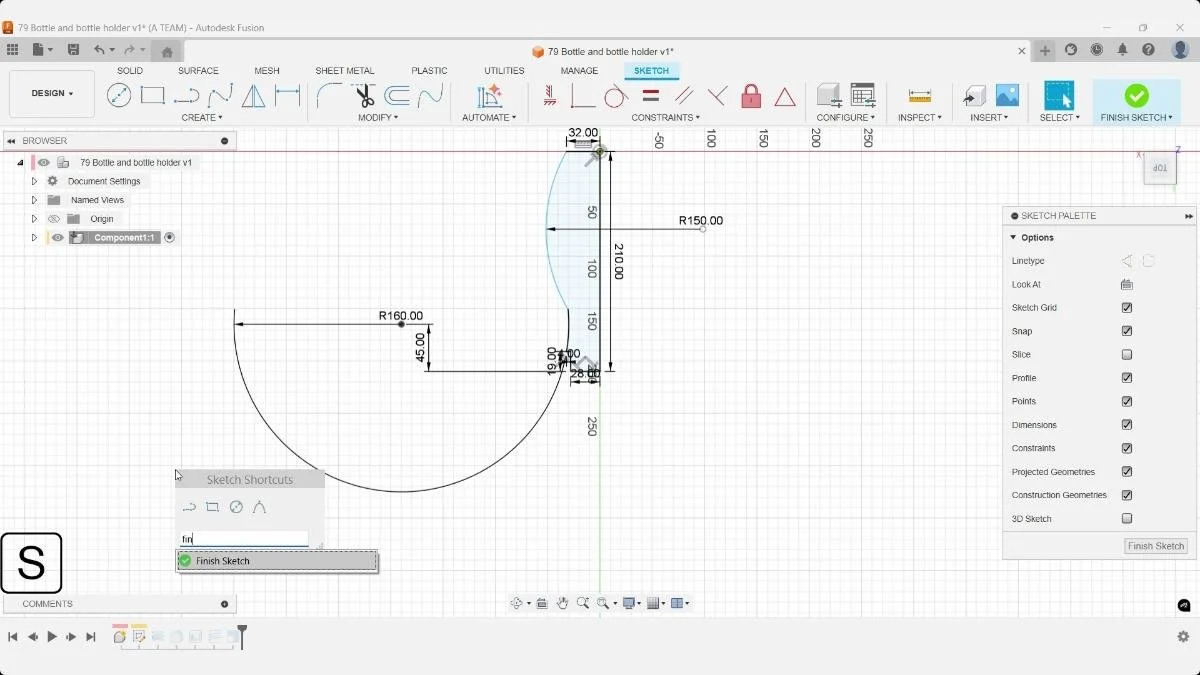
Task: Apply the Midpoint triangle constraint
Action: [x=785, y=96]
